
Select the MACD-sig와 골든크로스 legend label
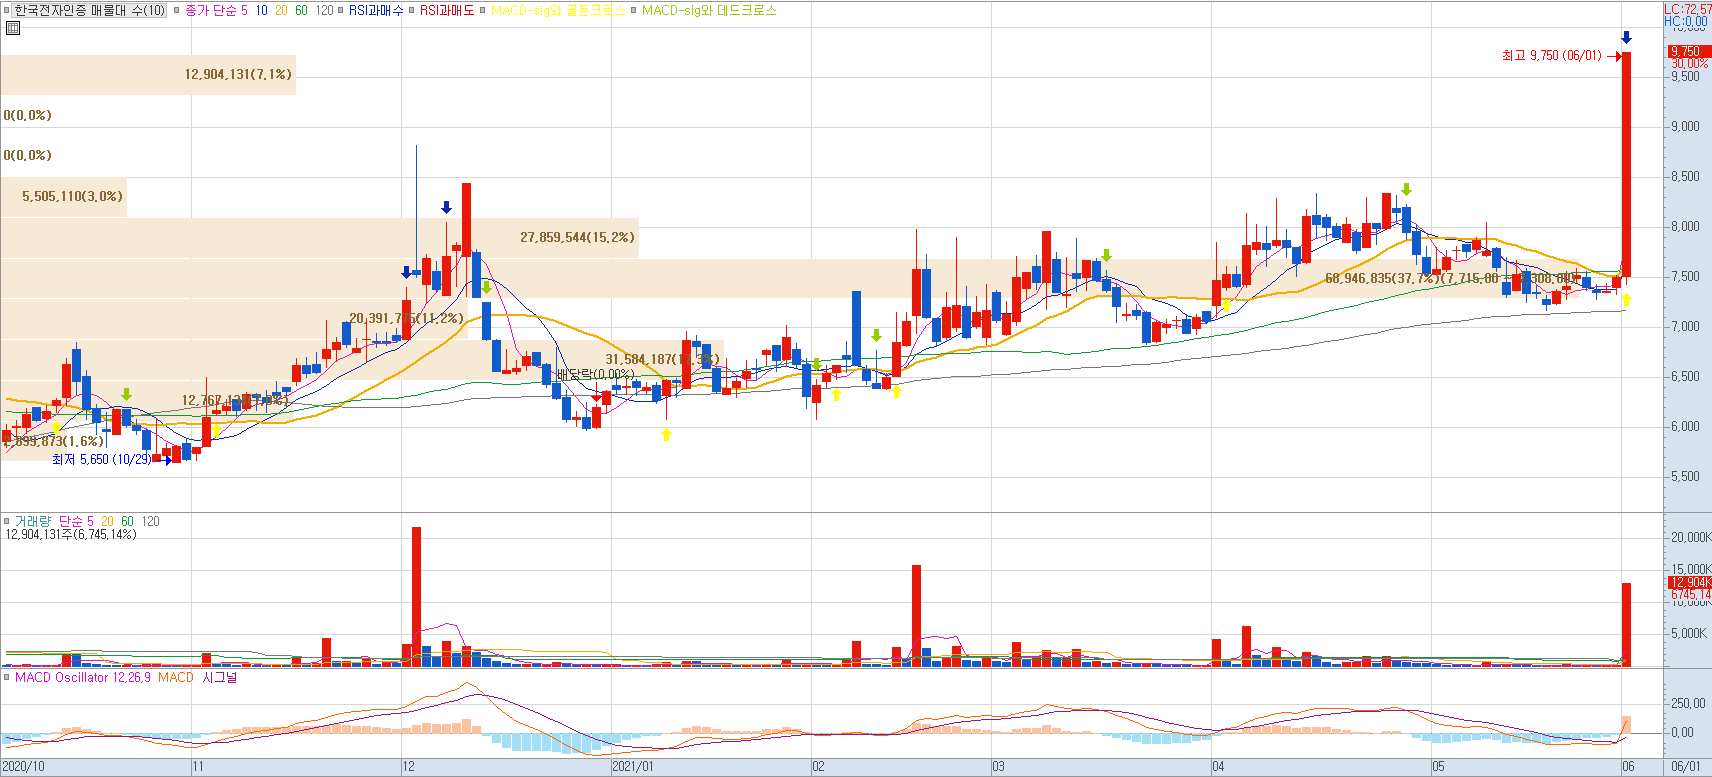558,11
